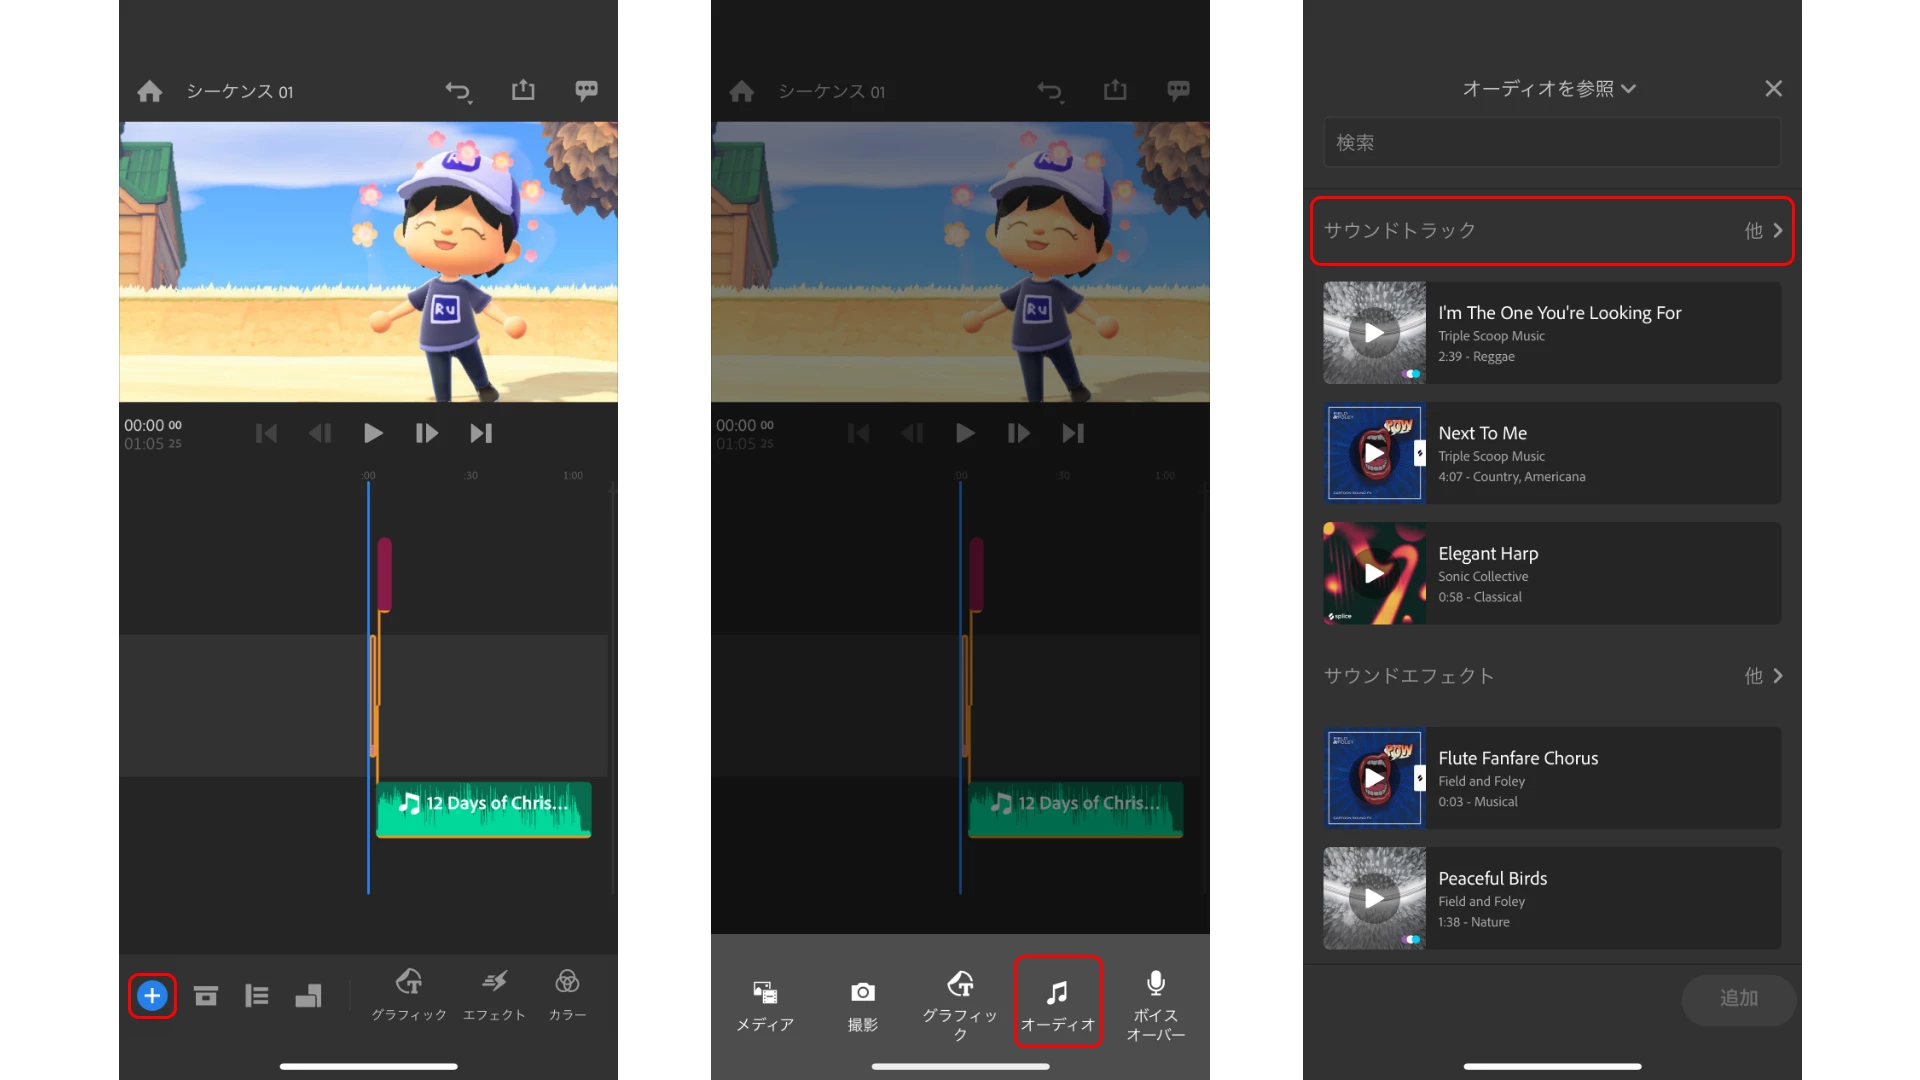Open the Graphics tool in left toolbar
Viewport: 1920px width, 1080px height.
click(408, 994)
